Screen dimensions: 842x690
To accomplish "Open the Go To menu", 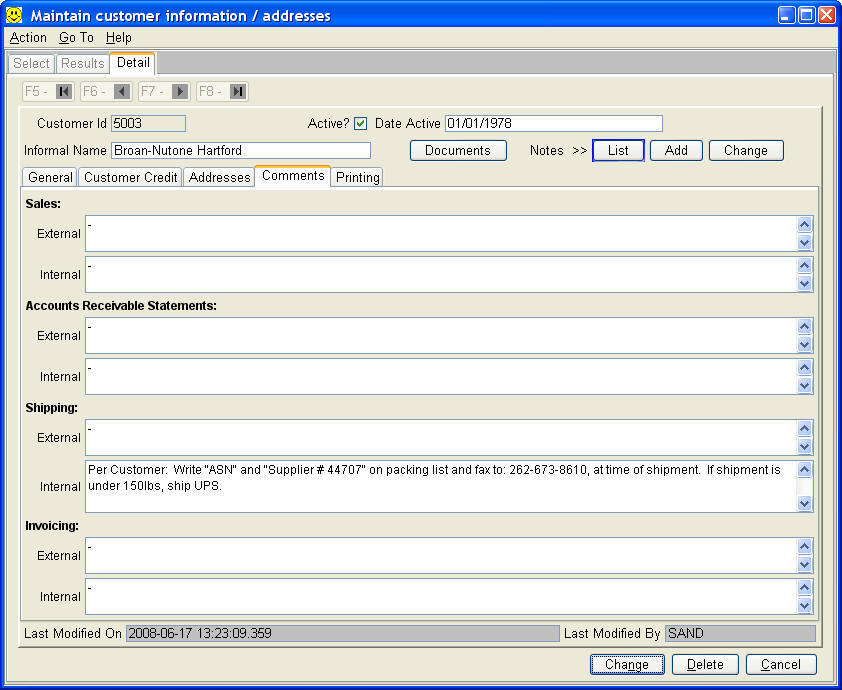I will (x=76, y=38).
